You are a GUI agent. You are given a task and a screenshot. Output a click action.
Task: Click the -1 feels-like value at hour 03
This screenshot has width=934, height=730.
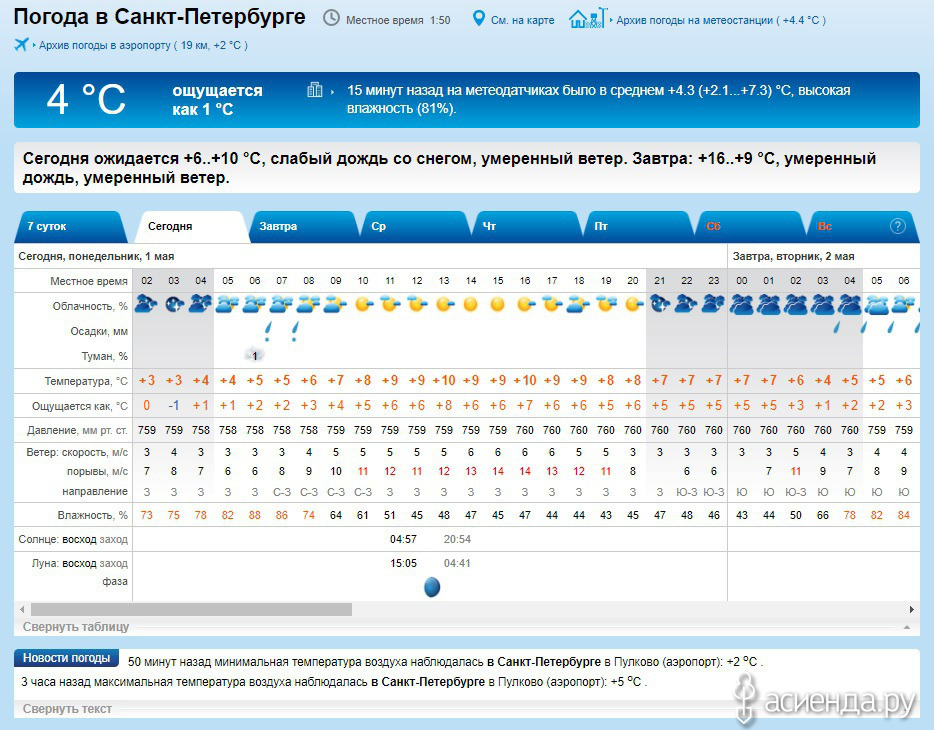click(173, 405)
